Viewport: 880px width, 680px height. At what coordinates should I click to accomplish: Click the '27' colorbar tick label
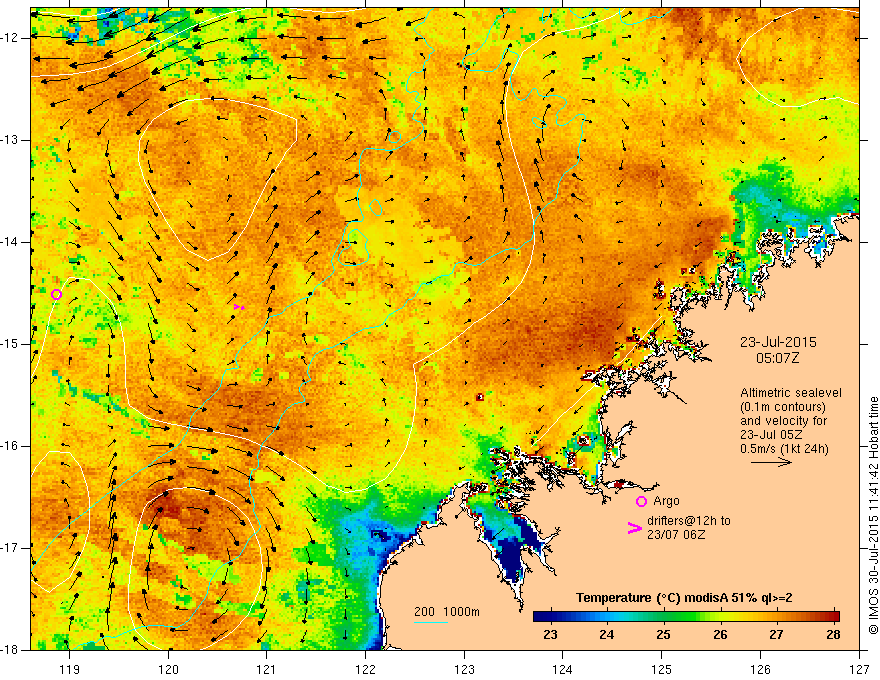tap(777, 635)
